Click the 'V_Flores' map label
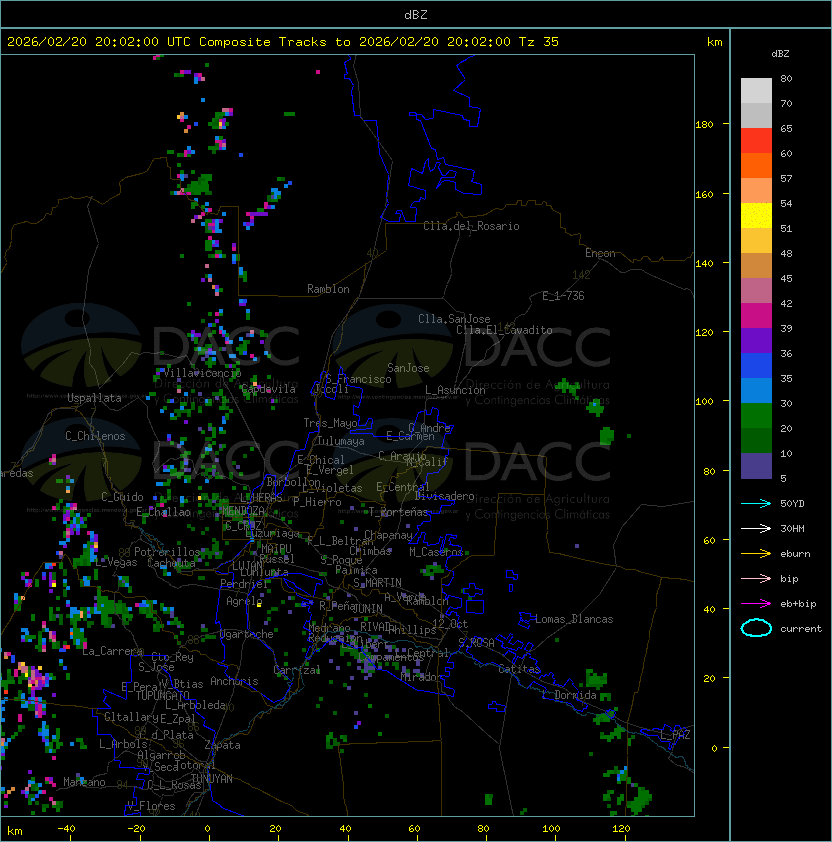This screenshot has height=842, width=832. click(x=151, y=806)
